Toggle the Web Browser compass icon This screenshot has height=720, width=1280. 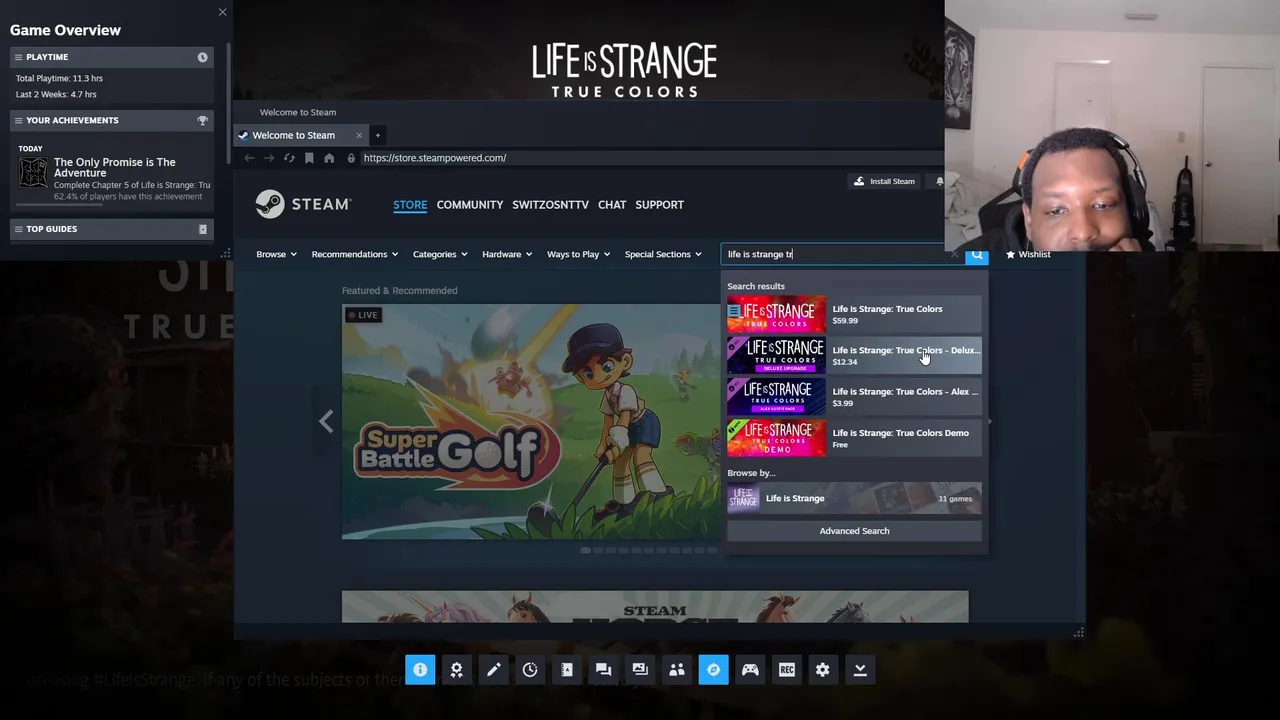[x=713, y=670]
